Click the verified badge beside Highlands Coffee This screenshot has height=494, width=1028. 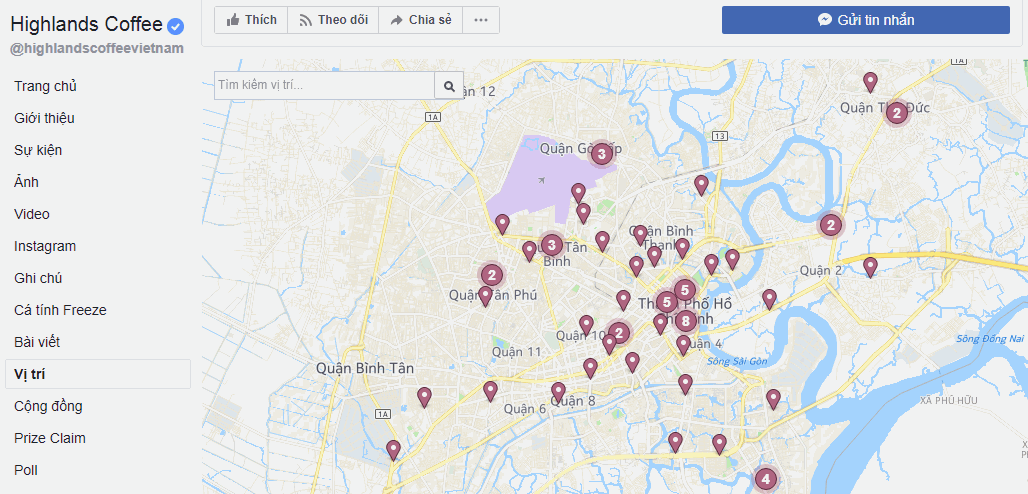click(x=176, y=26)
